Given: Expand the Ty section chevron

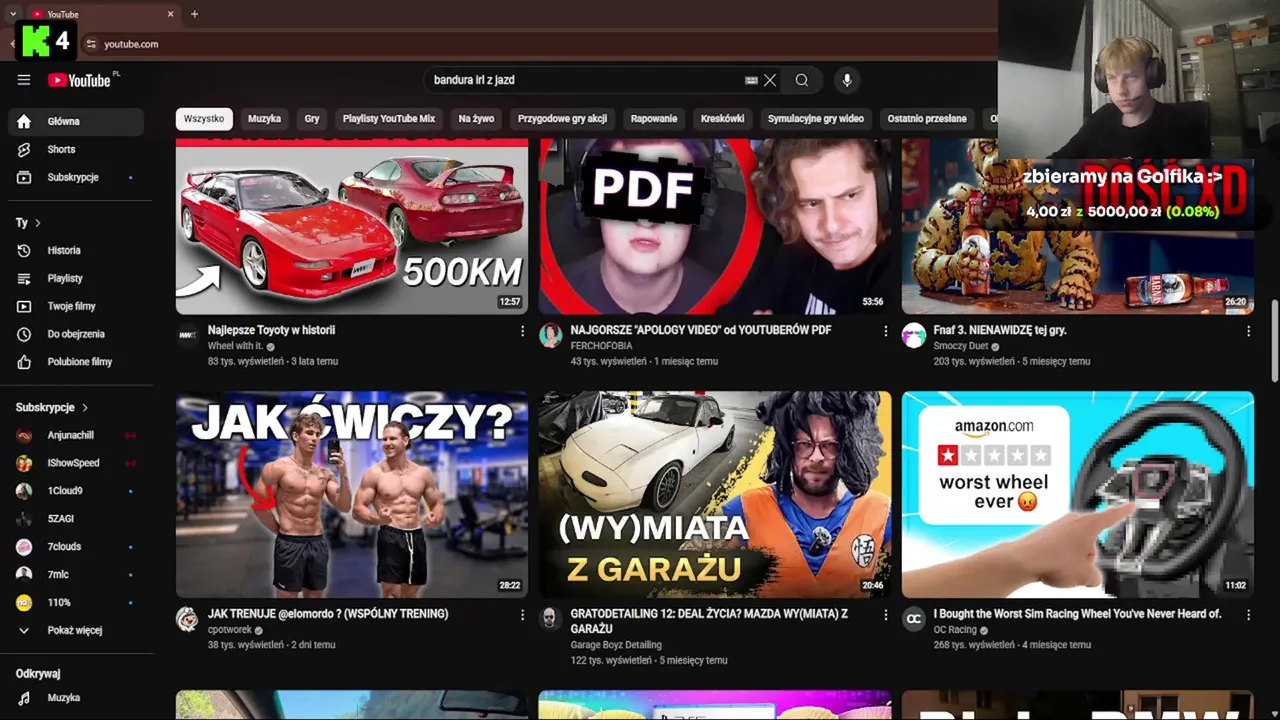Looking at the screenshot, I should click(38, 223).
